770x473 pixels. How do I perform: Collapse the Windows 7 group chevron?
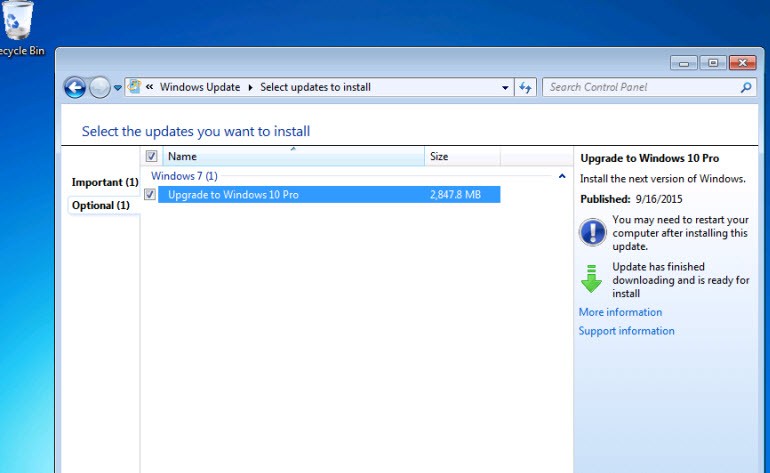pyautogui.click(x=562, y=176)
